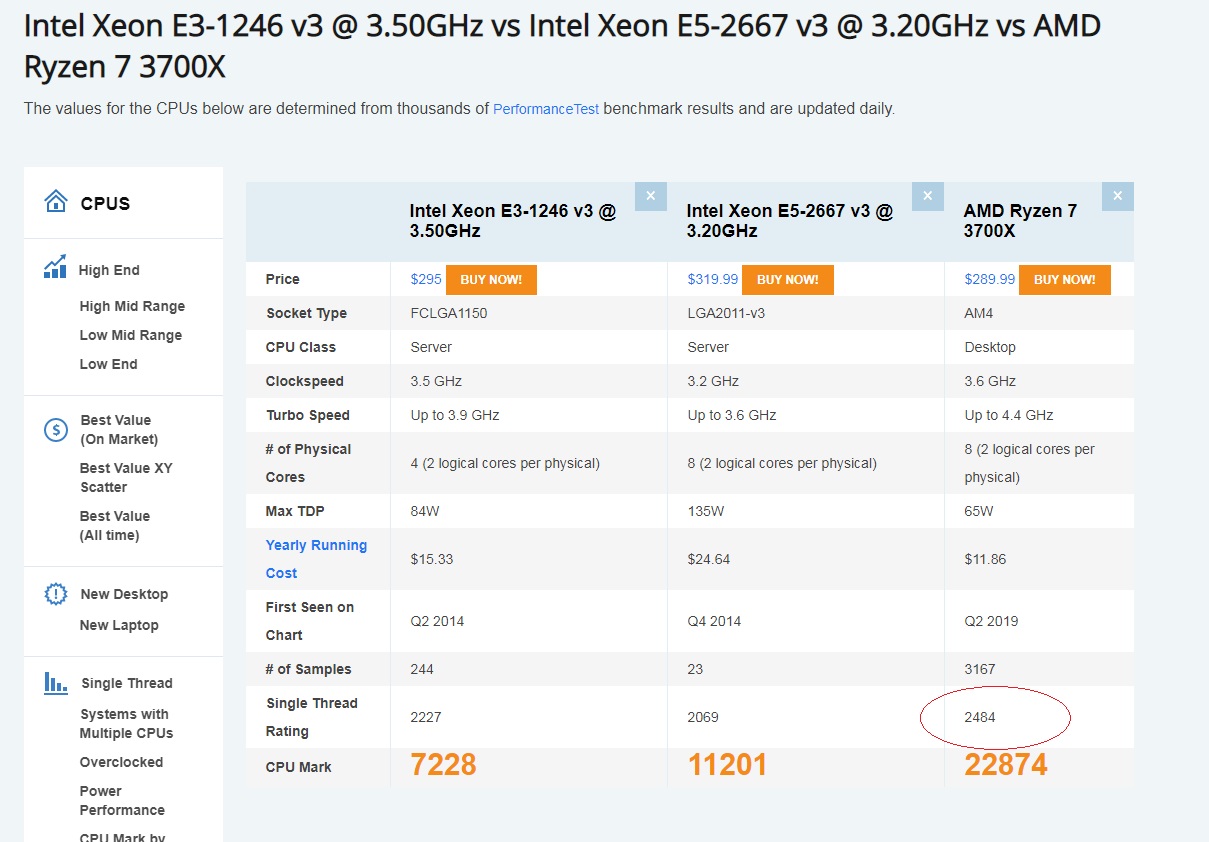Select High End in the sidebar
1209x842 pixels.
pos(109,270)
